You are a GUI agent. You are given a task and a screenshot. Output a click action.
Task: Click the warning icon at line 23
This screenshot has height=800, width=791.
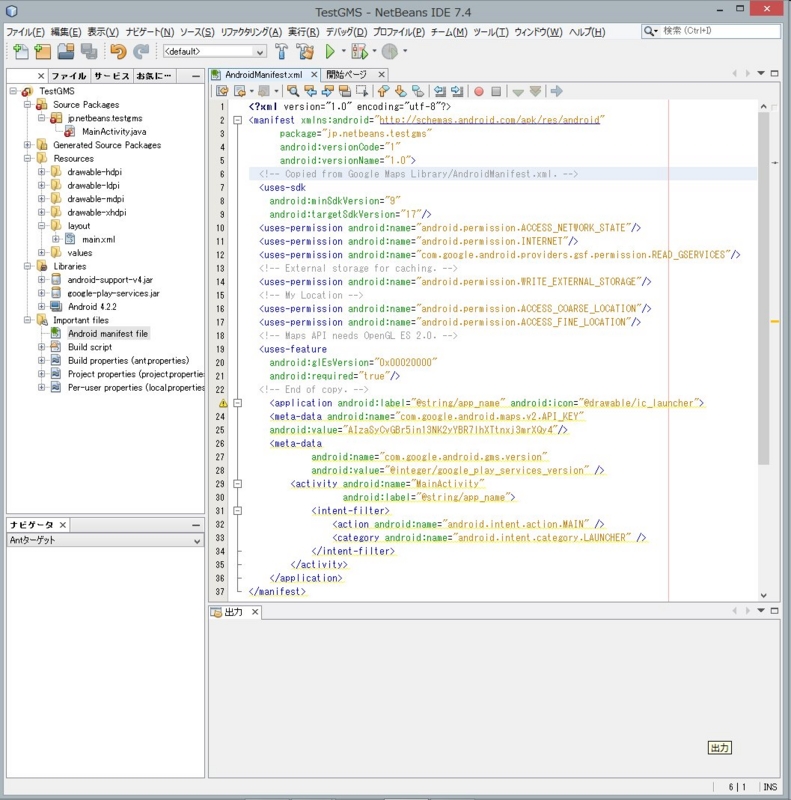[x=223, y=403]
